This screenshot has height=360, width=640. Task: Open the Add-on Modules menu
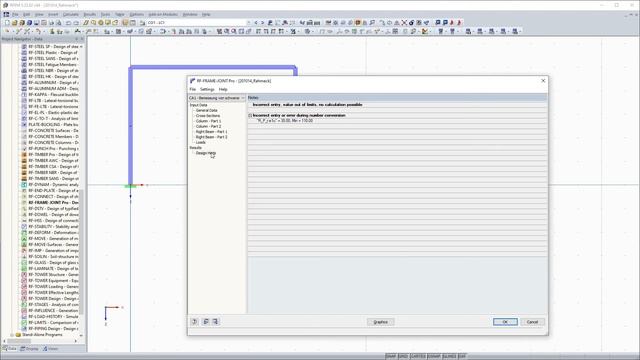[163, 14]
